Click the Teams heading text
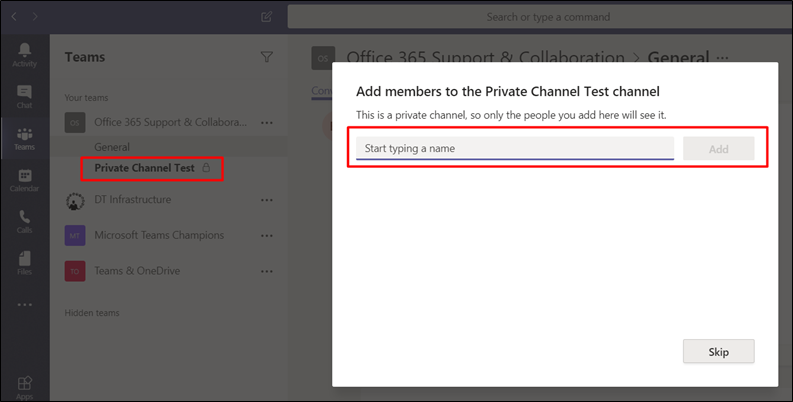Viewport: 793px width, 402px height. pyautogui.click(x=85, y=57)
